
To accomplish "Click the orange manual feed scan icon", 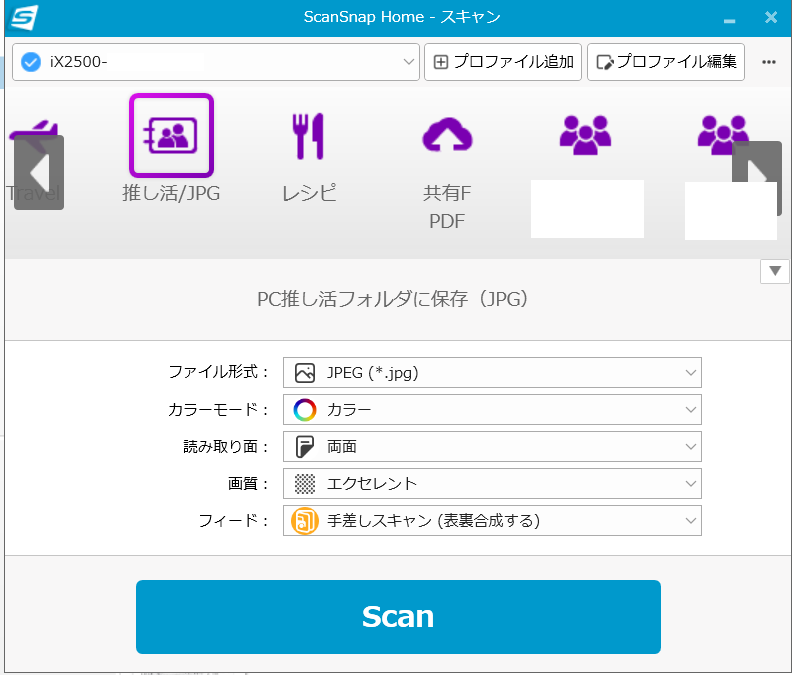I will 305,521.
